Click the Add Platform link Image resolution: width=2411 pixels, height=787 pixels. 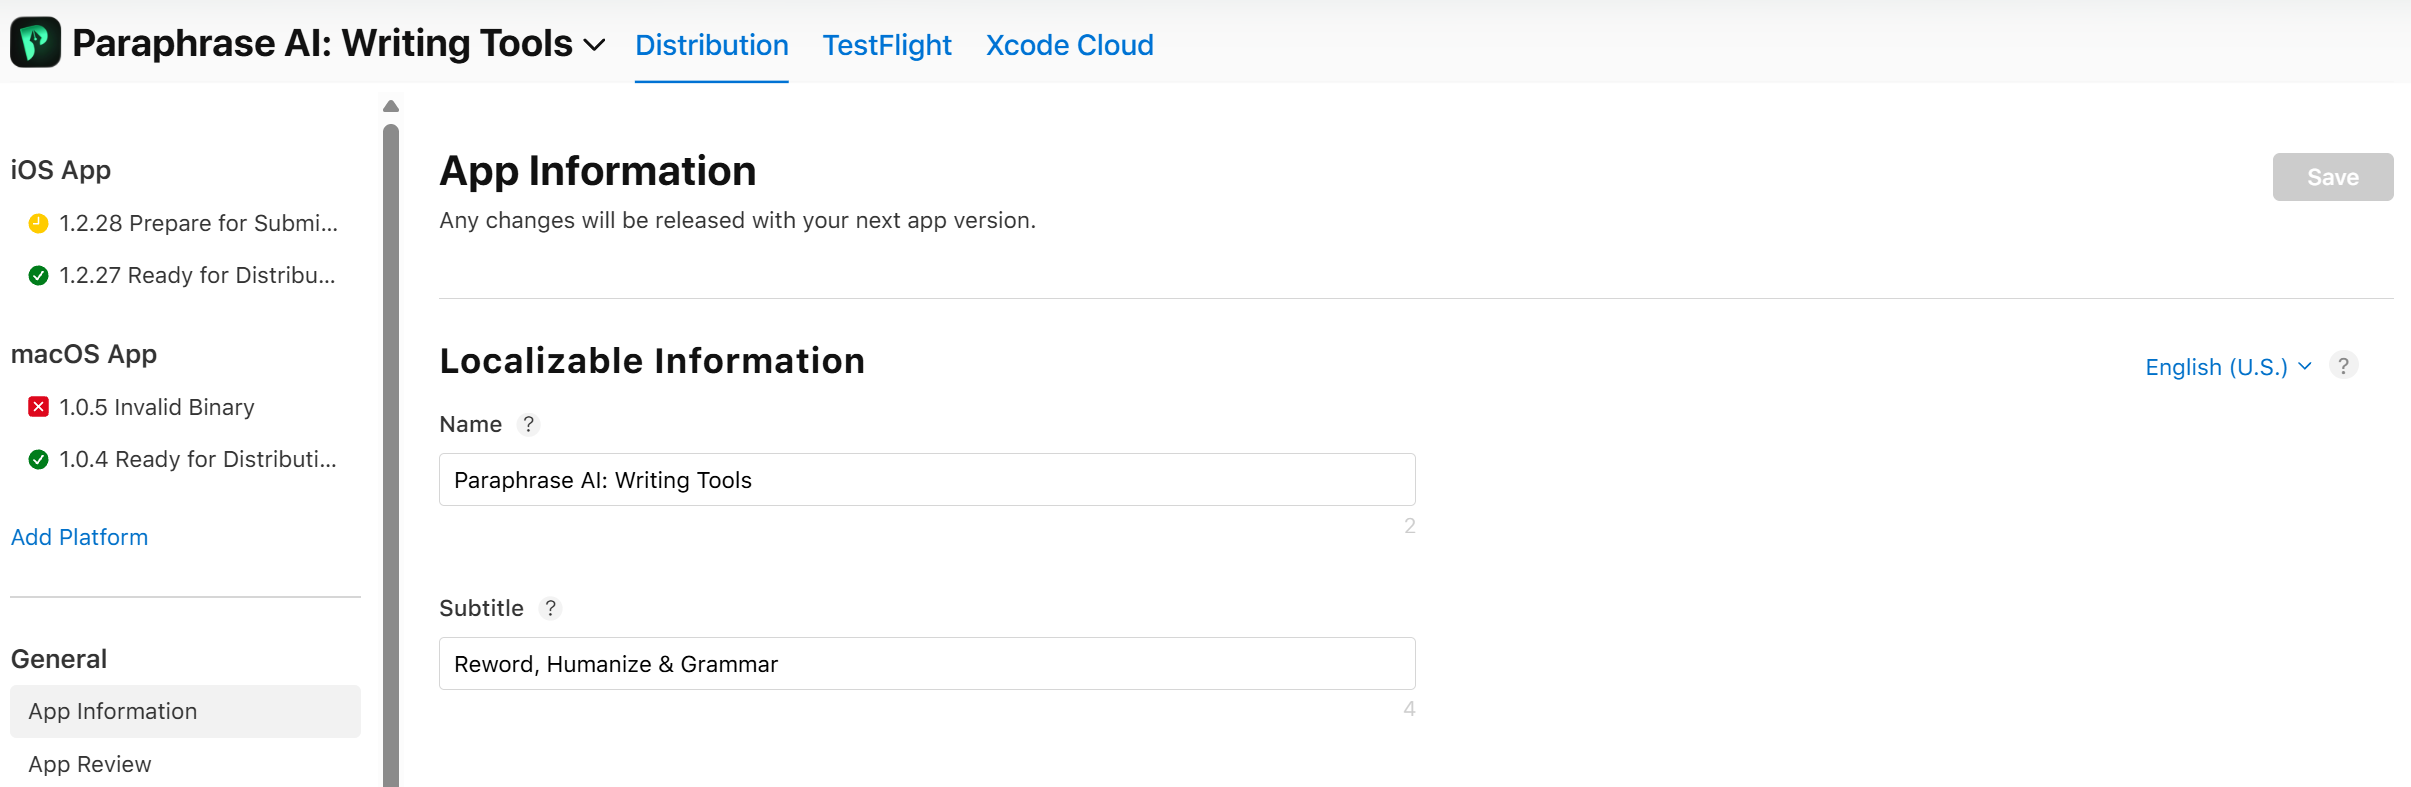79,537
